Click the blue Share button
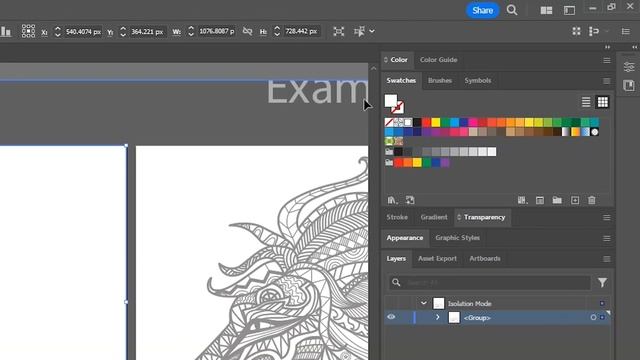Image resolution: width=640 pixels, height=360 pixels. (482, 10)
